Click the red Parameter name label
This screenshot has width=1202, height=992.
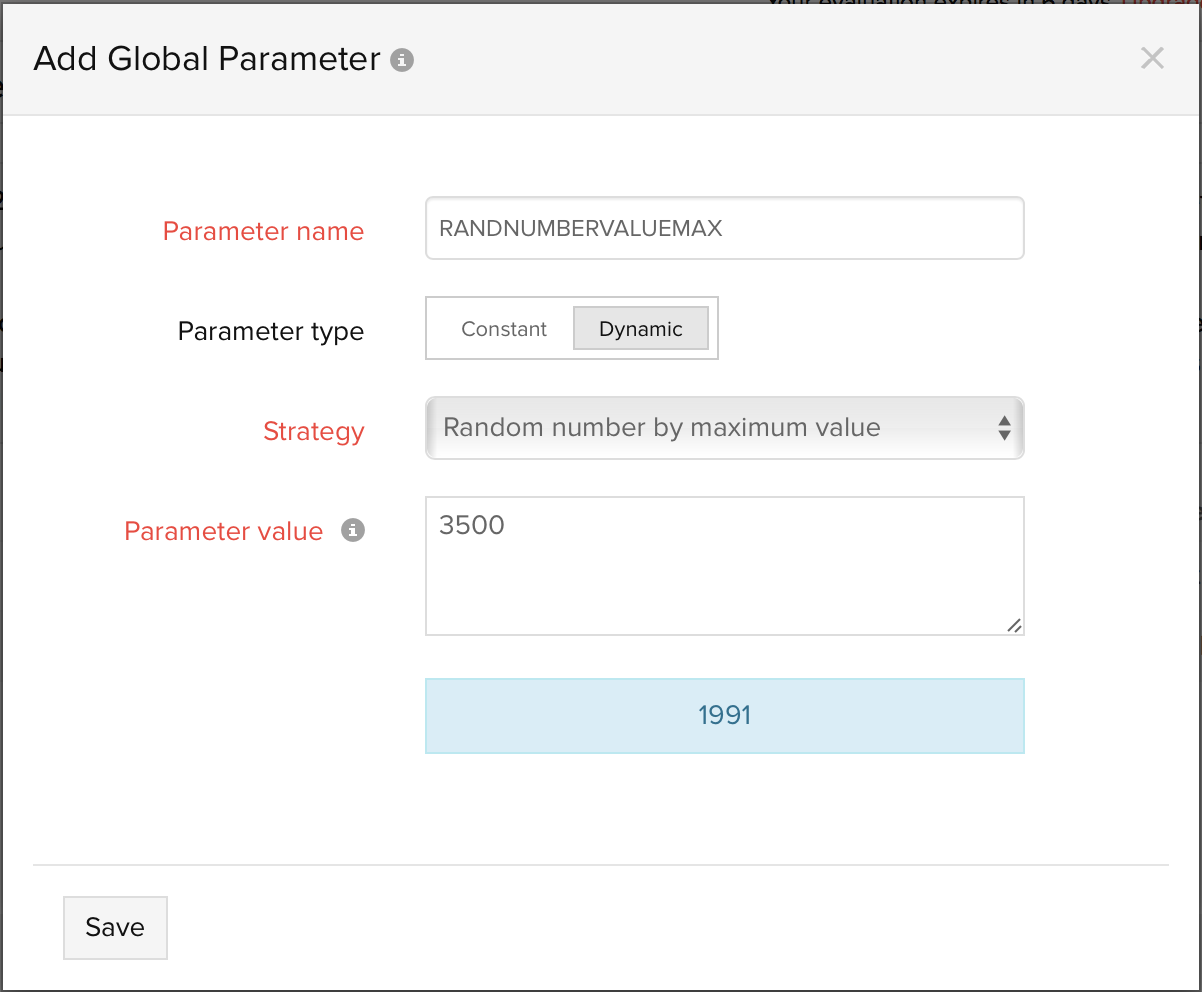pos(263,231)
